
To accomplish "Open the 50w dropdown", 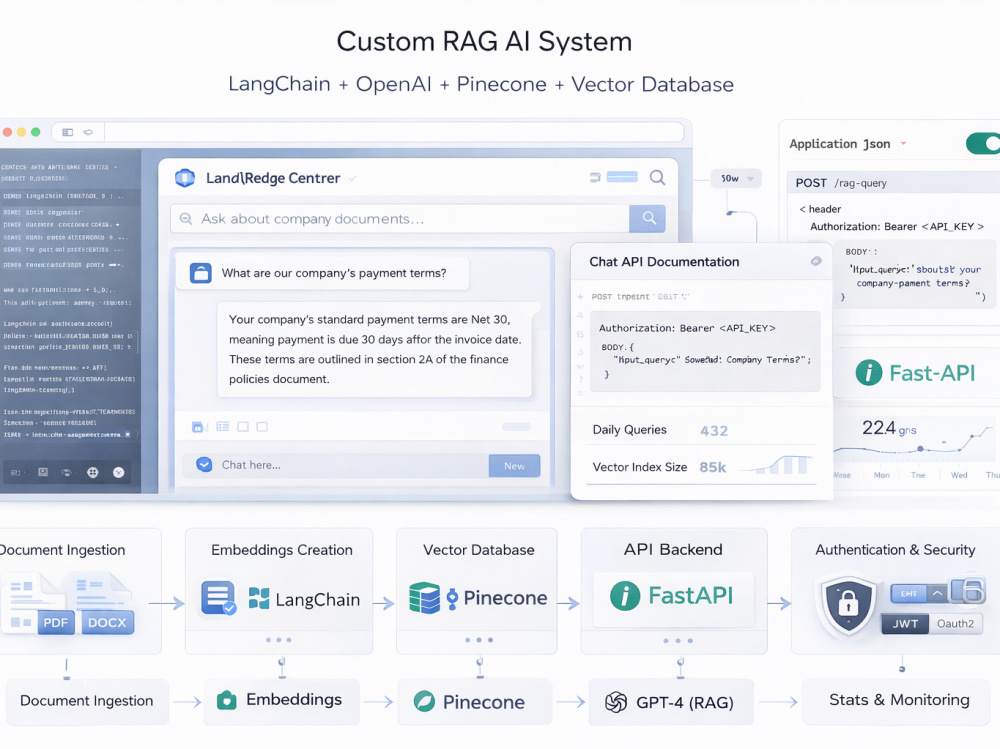I will click(737, 179).
